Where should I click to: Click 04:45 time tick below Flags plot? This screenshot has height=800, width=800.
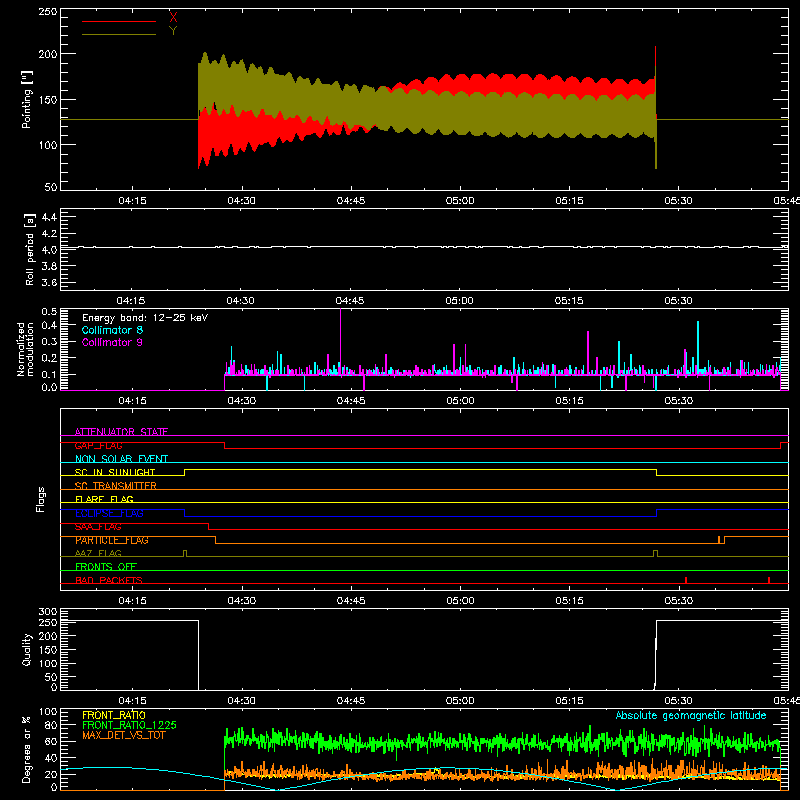point(351,601)
